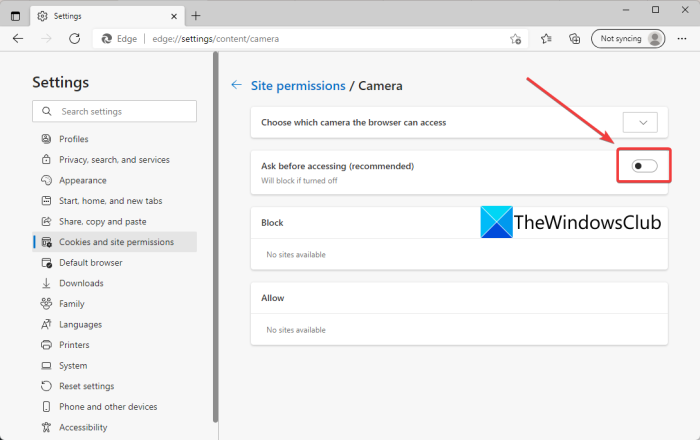Viewport: 700px width, 440px height.
Task: Open Appearance settings
Action: 83,180
